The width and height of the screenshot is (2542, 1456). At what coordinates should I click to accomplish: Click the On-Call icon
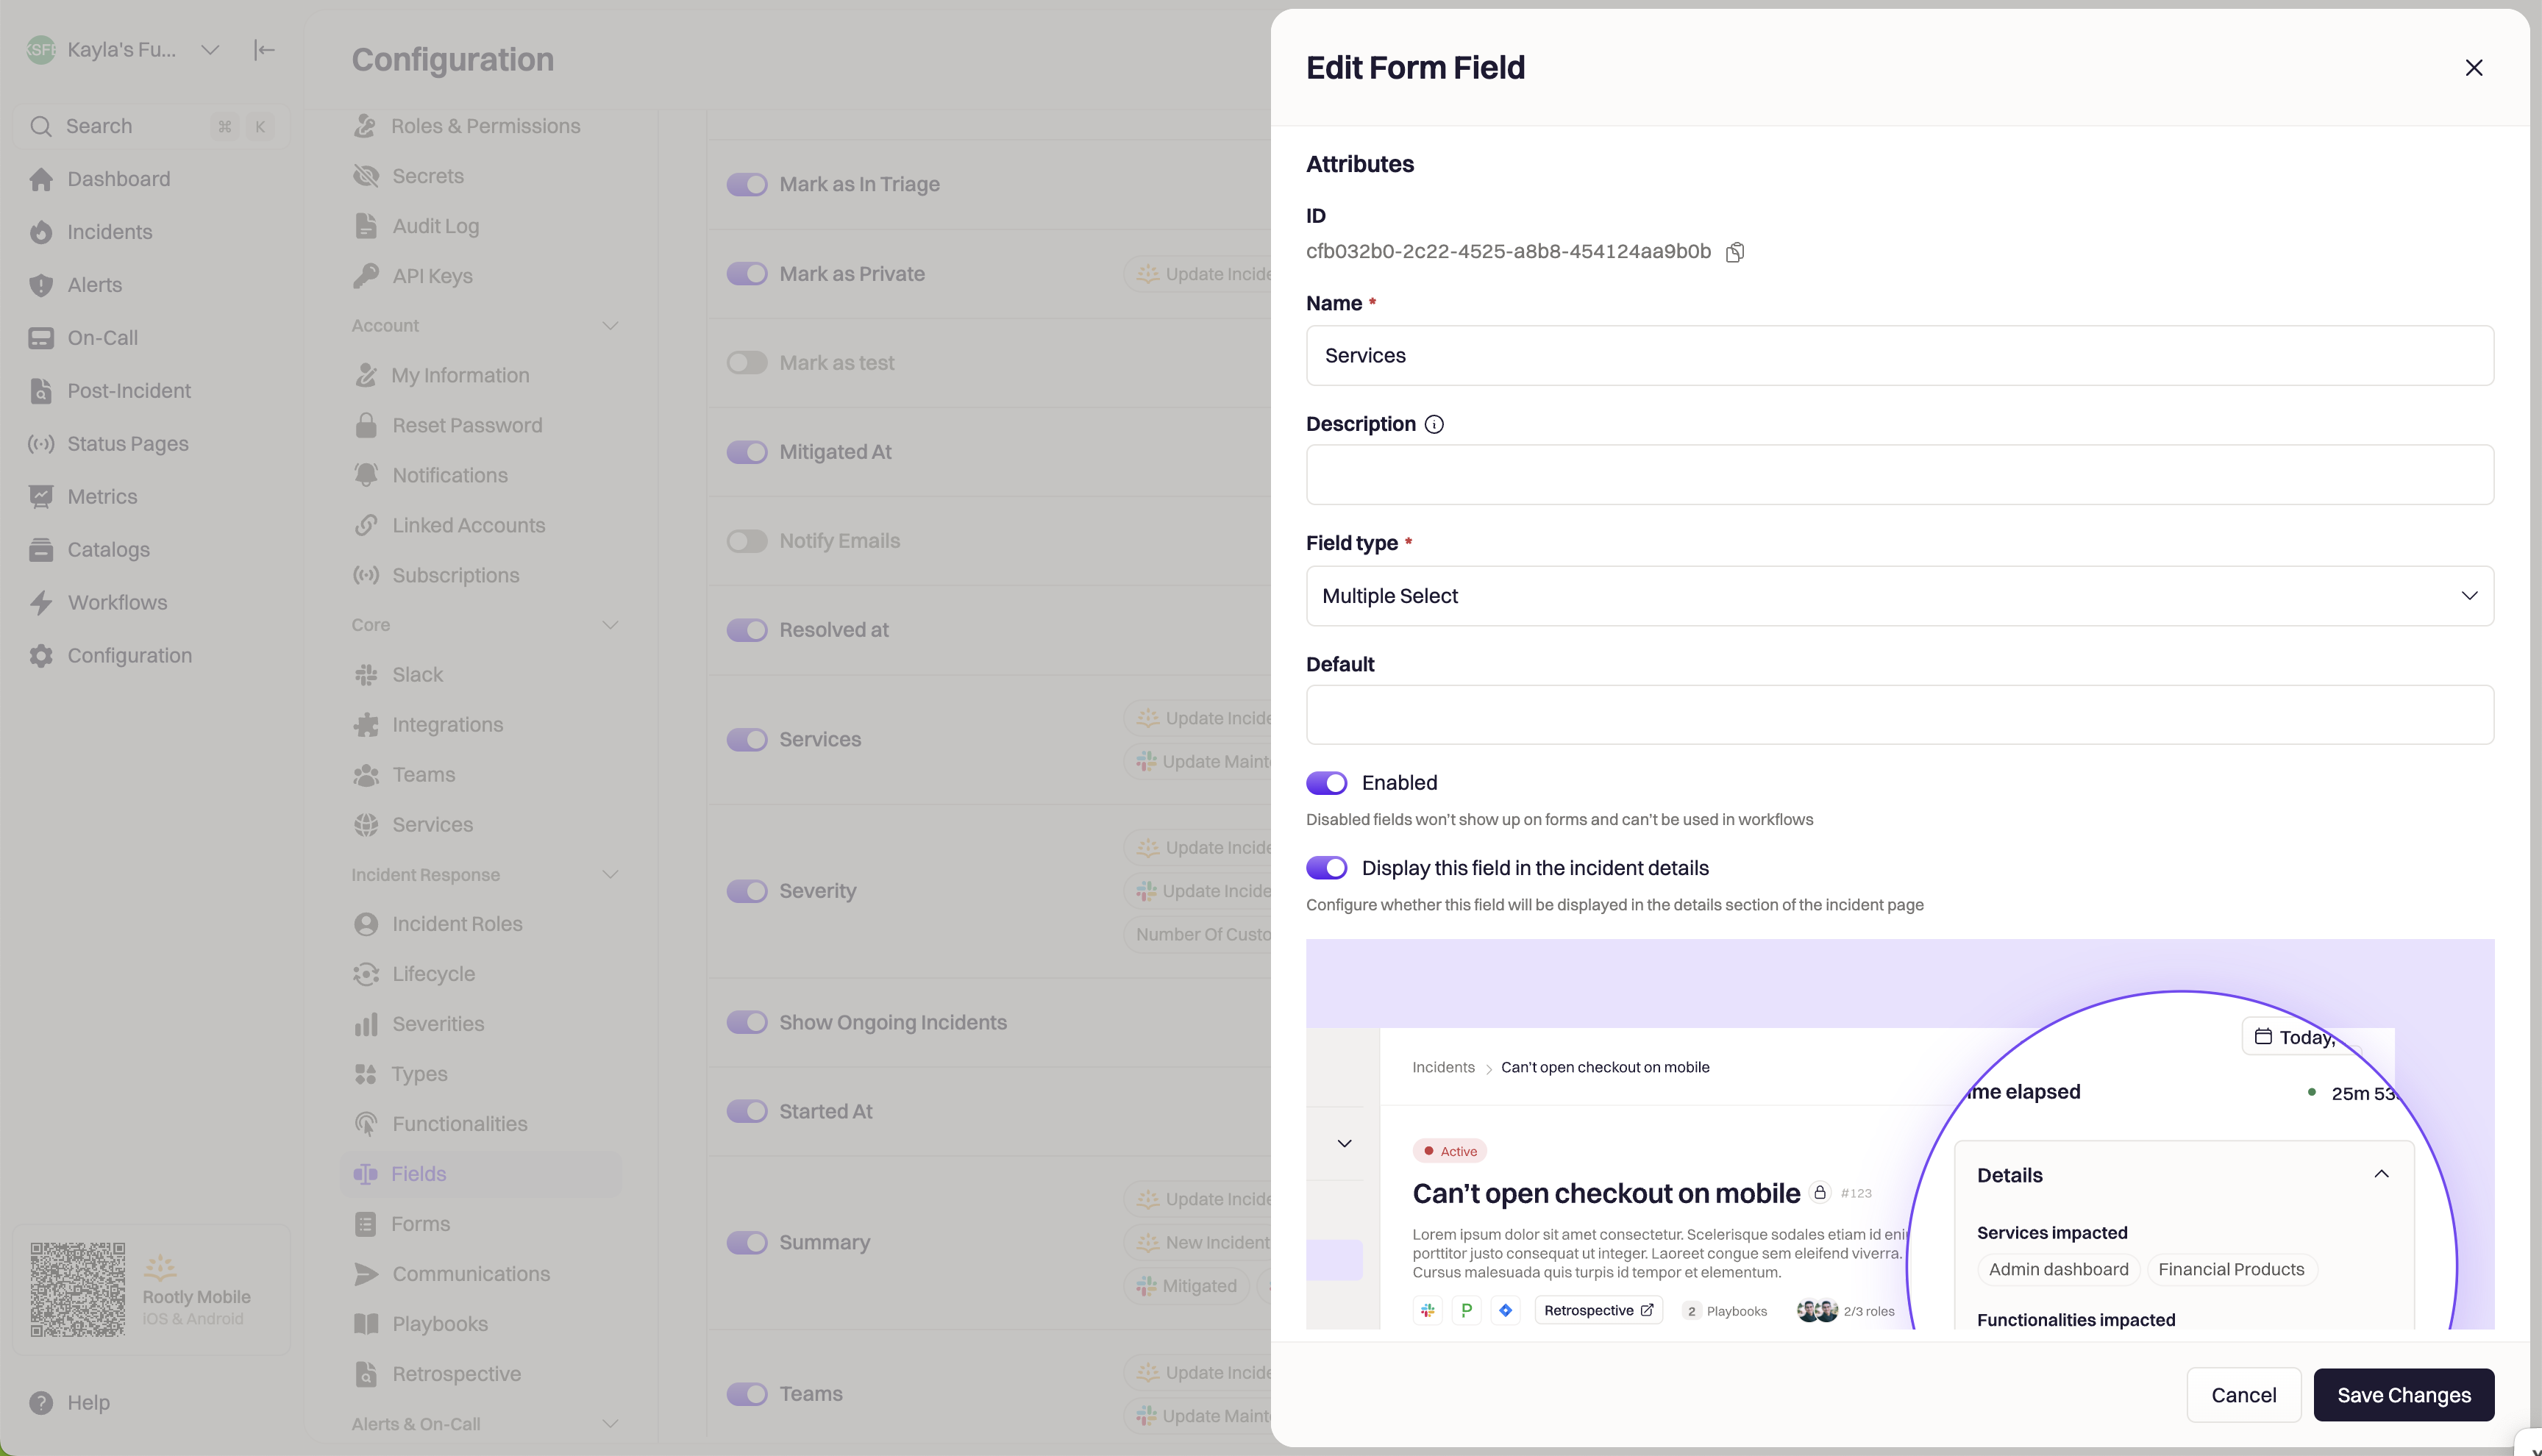pyautogui.click(x=41, y=338)
